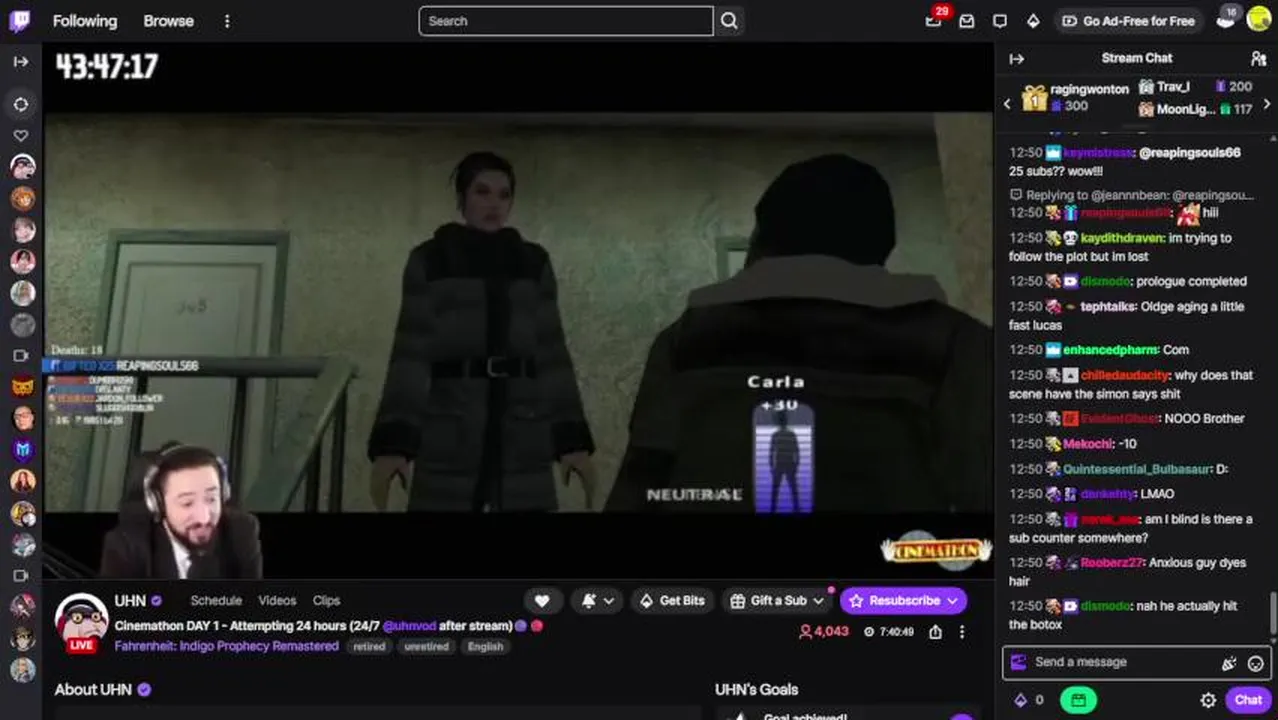The image size is (1278, 720).
Task: Open the stream options three-dot menu
Action: pos(962,632)
